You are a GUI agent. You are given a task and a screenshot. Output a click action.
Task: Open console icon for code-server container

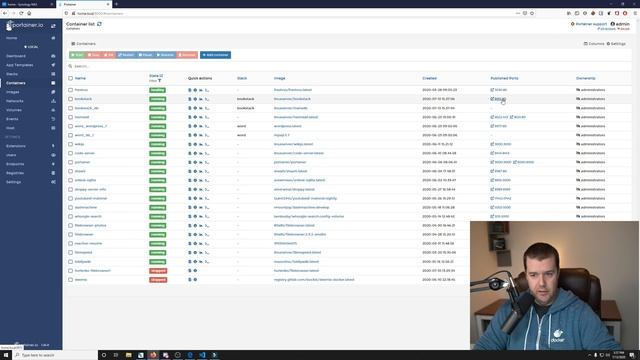pos(207,153)
